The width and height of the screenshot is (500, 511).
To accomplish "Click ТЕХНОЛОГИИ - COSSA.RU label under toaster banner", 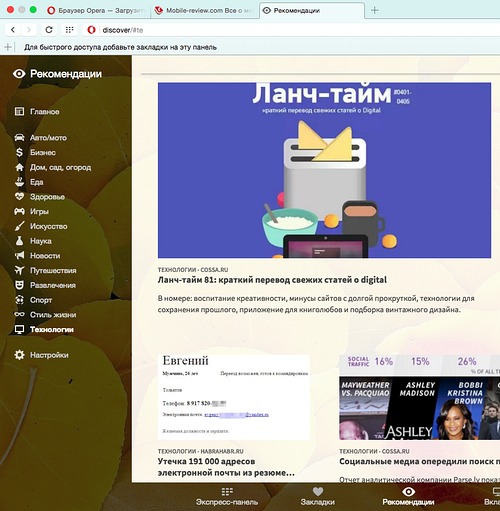I will (193, 269).
